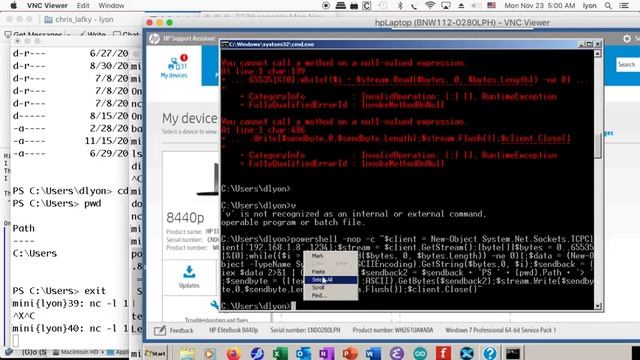The image size is (640, 360).
Task: Open the Arduino taskbar icon
Action: (420, 353)
